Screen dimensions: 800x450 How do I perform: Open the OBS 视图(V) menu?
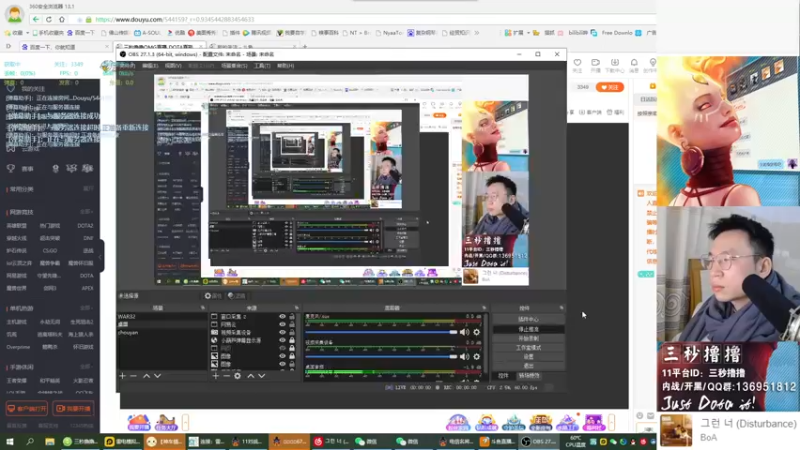[173, 66]
